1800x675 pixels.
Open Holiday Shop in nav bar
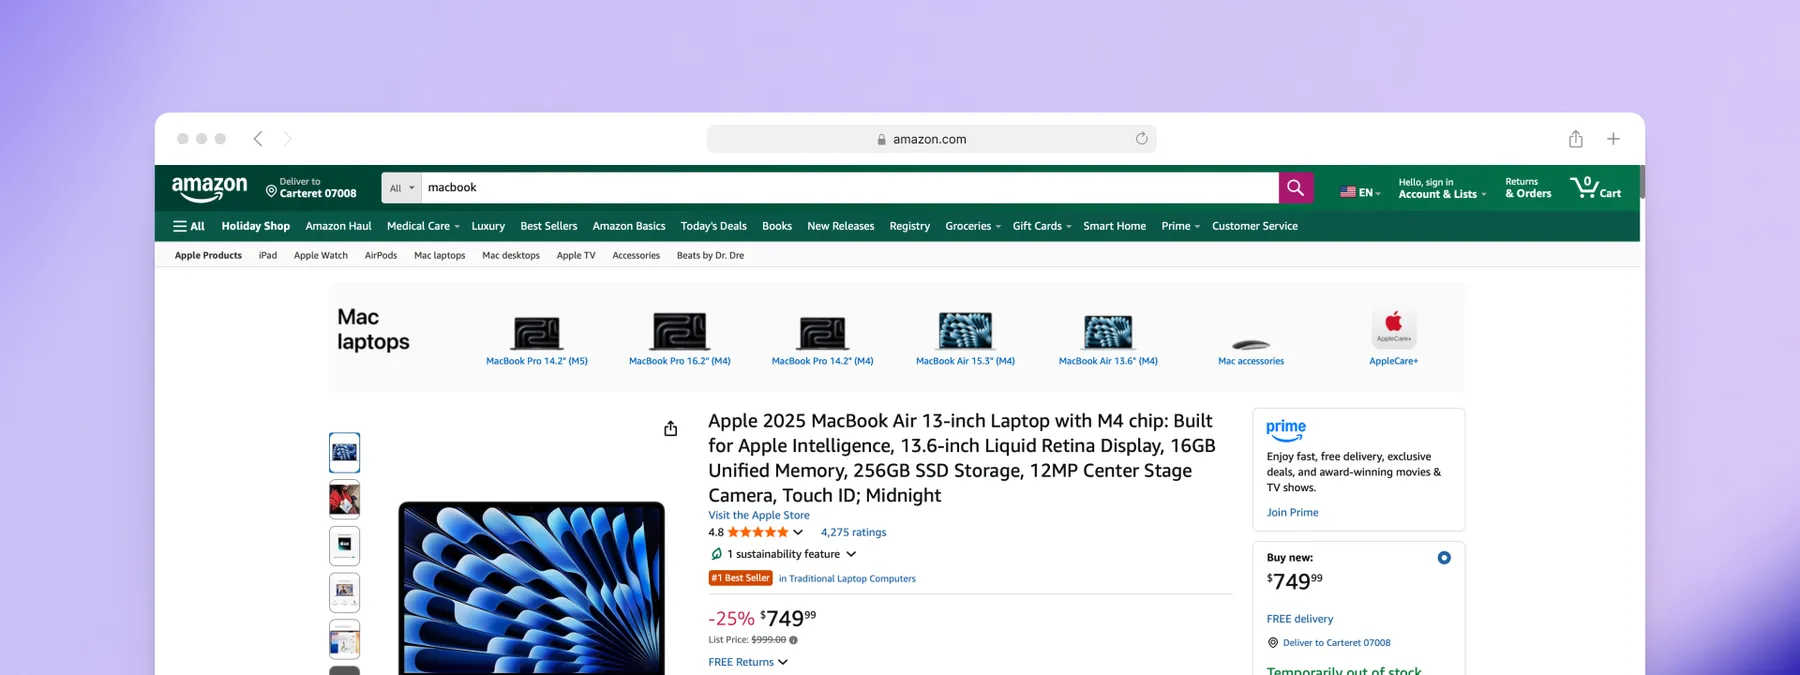(255, 226)
